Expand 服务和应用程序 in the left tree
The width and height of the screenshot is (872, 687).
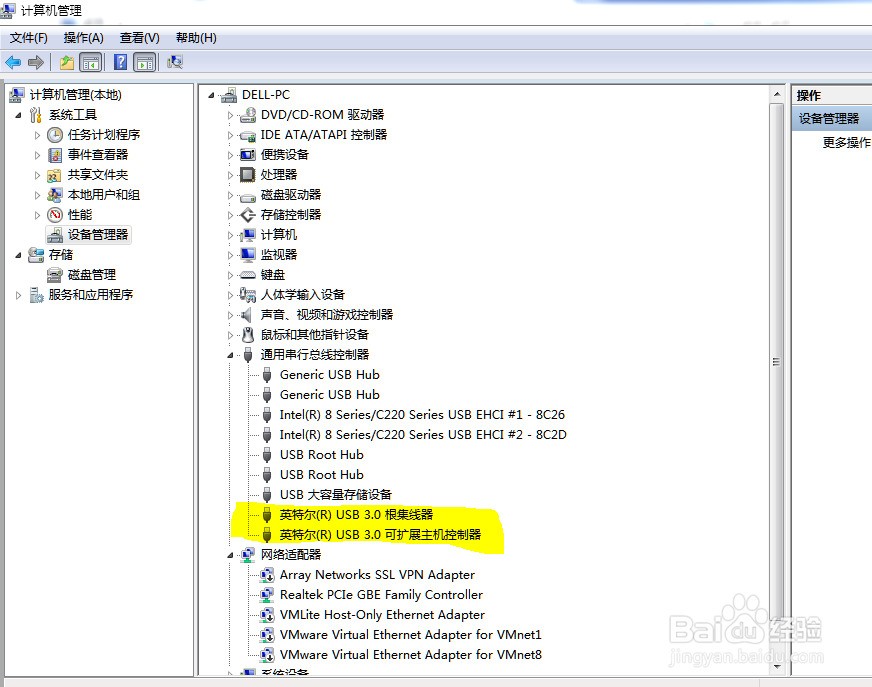(18, 295)
